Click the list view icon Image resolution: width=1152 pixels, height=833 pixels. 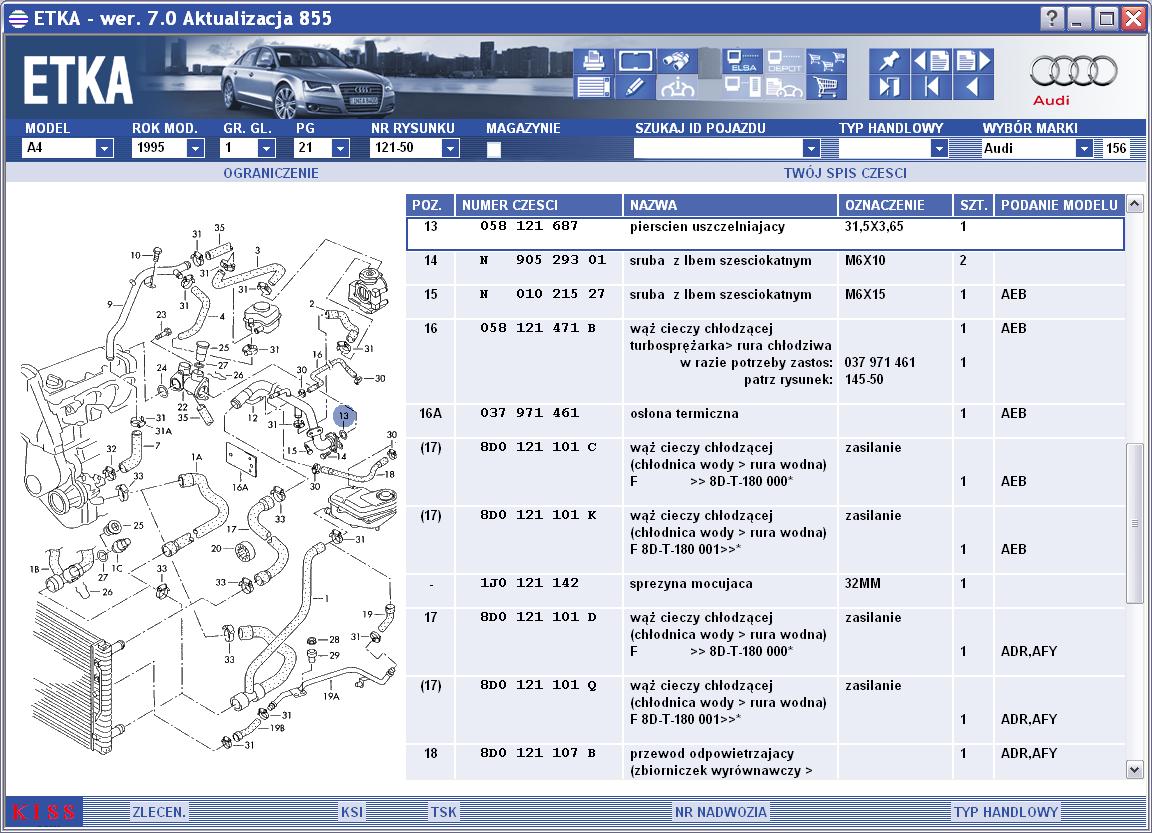point(592,87)
